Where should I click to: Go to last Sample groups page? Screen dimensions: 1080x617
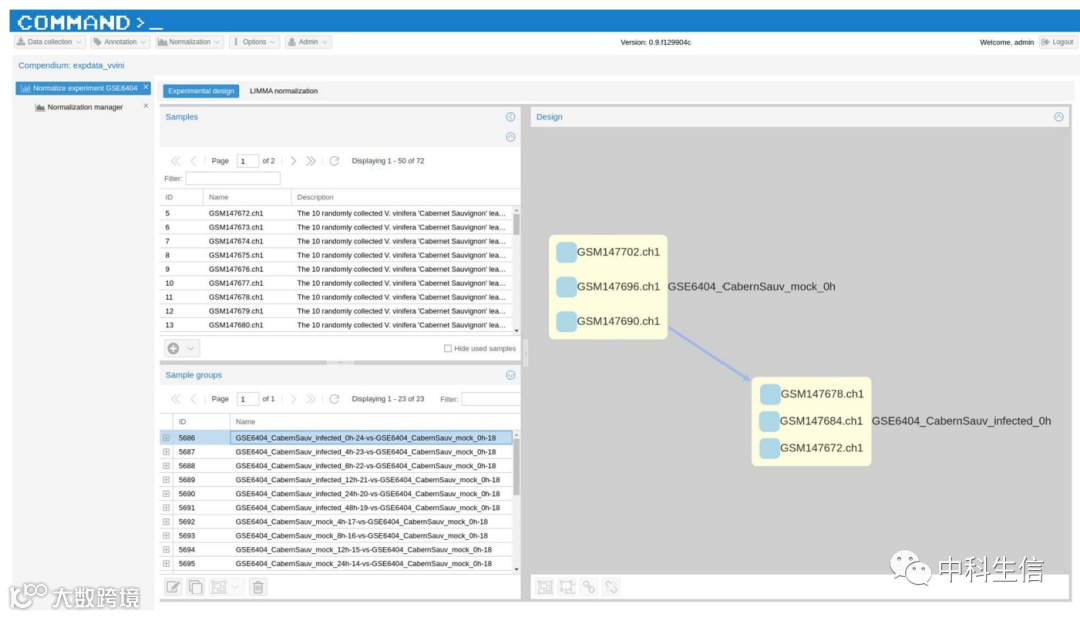(x=311, y=399)
